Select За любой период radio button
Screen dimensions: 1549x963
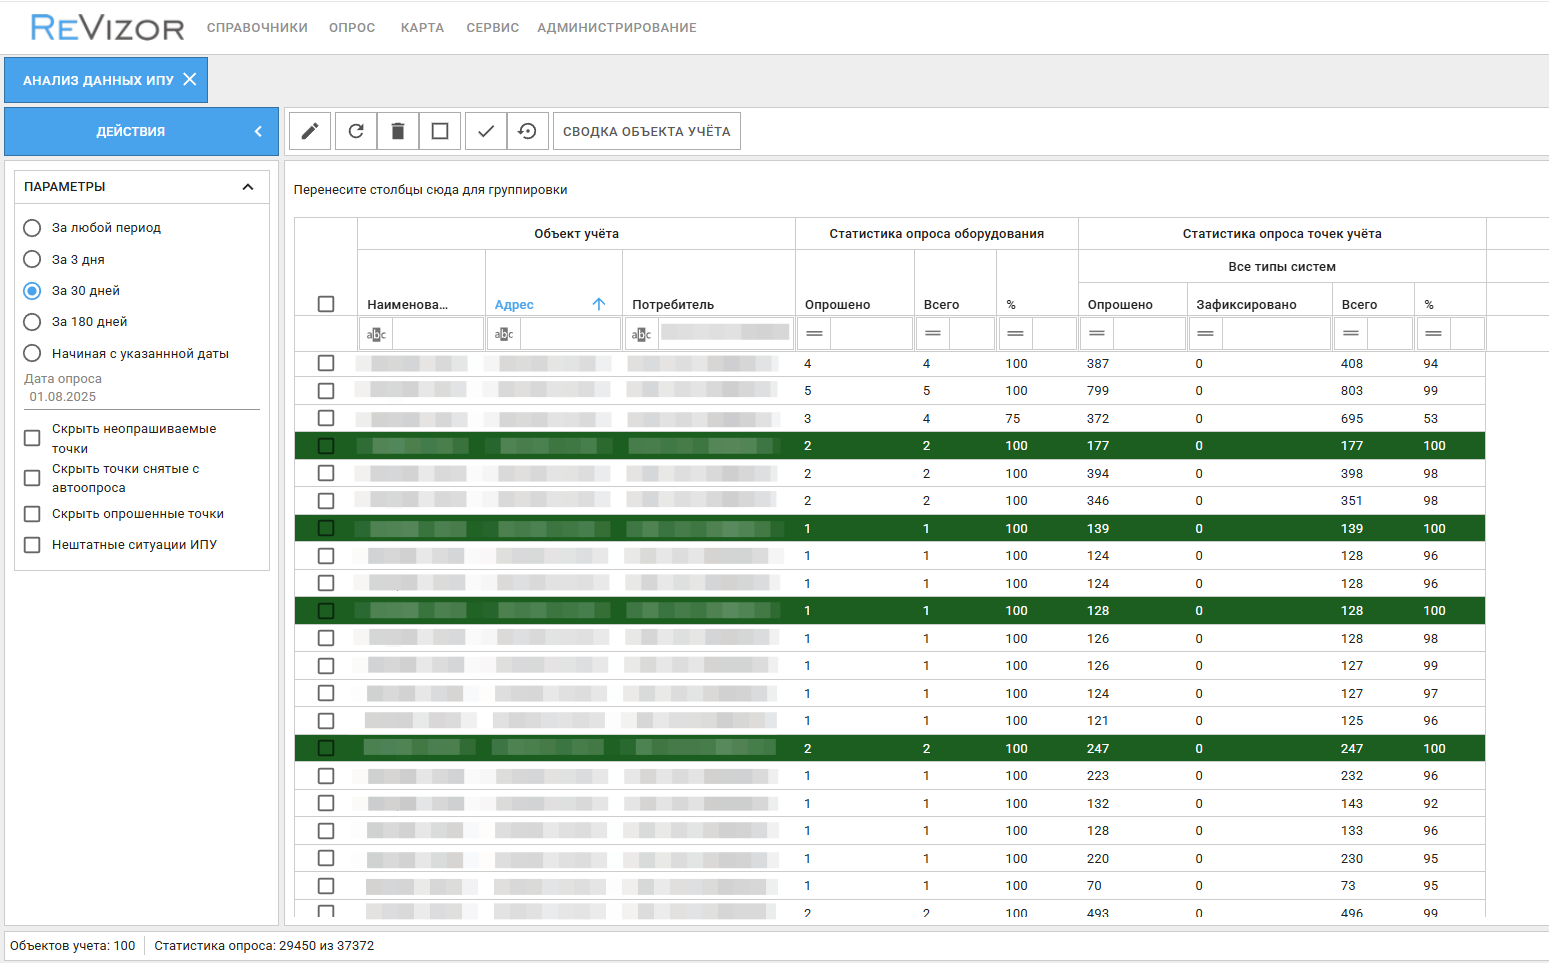click(32, 228)
